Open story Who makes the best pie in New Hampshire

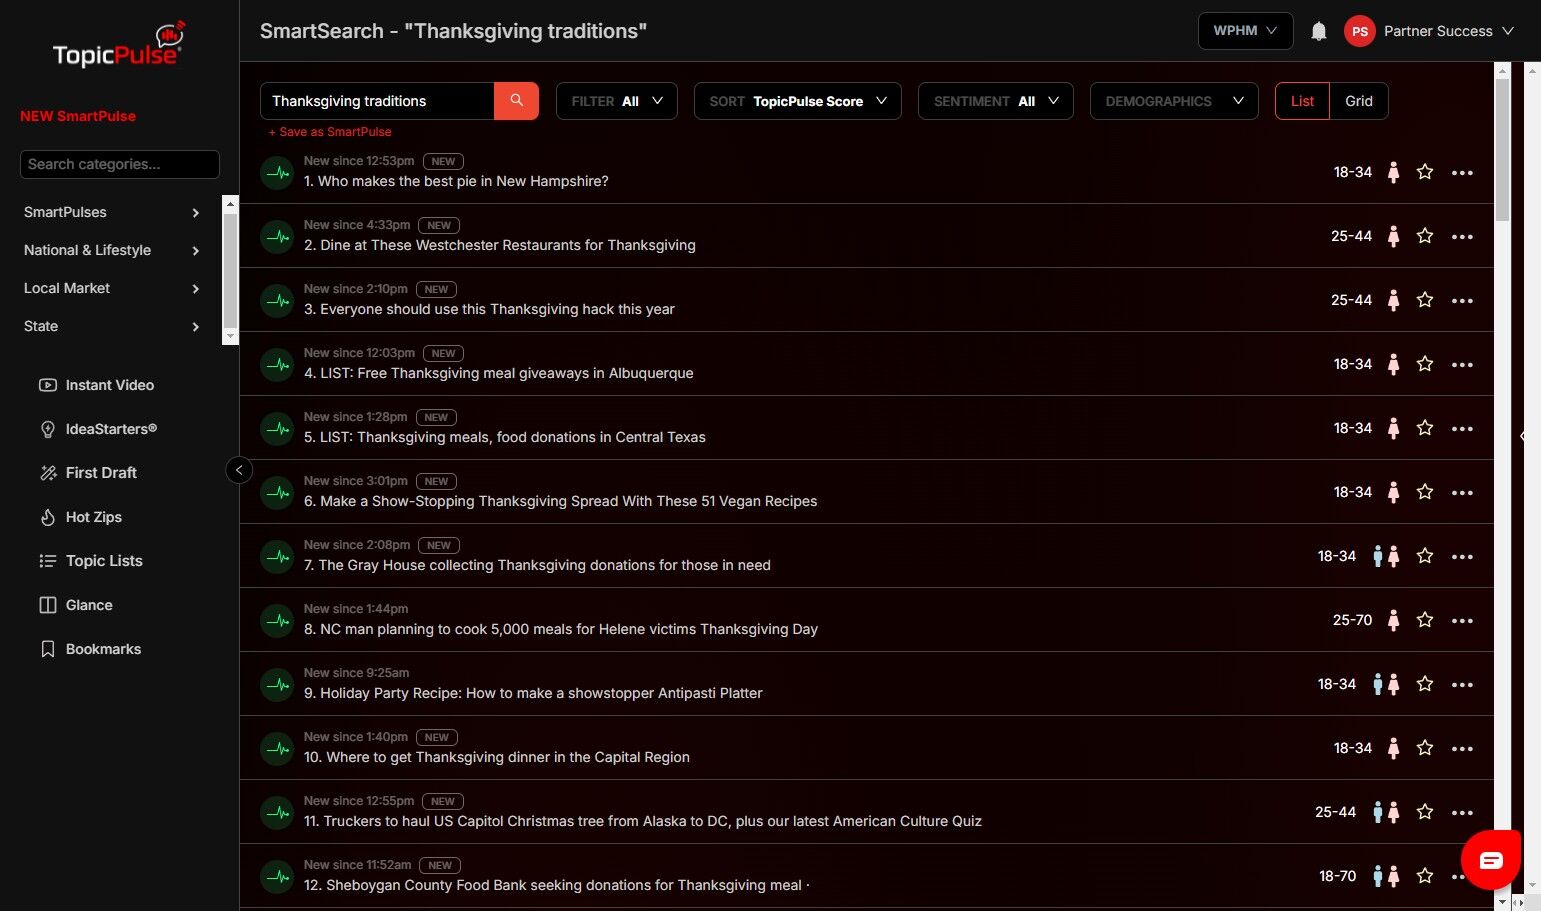click(x=456, y=181)
